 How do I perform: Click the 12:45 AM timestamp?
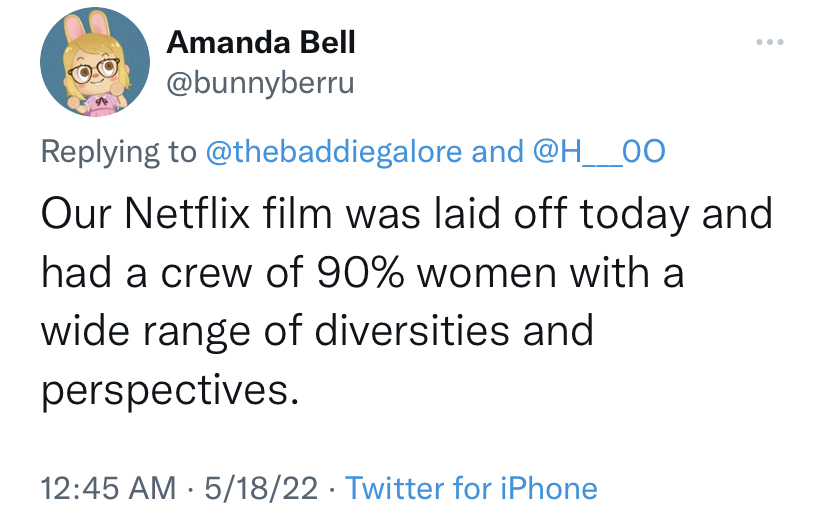tap(108, 488)
